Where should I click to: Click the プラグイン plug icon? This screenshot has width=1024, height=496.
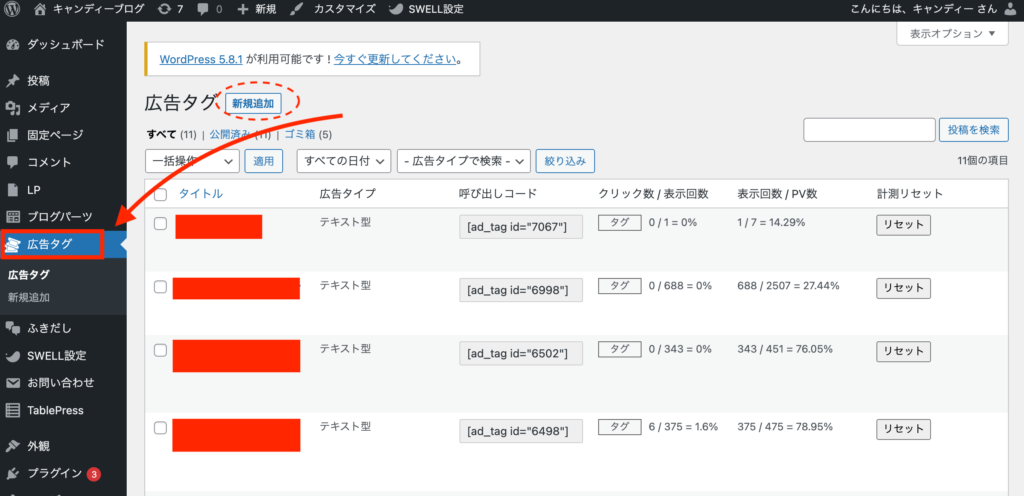pyautogui.click(x=13, y=474)
